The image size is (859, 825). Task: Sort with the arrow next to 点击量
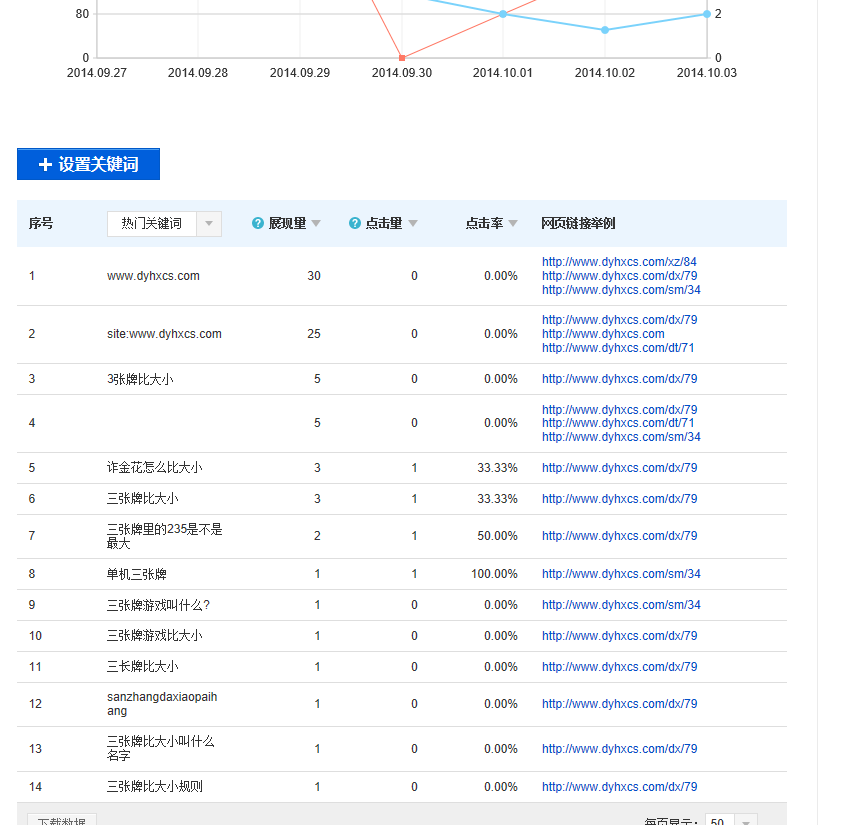pyautogui.click(x=413, y=224)
